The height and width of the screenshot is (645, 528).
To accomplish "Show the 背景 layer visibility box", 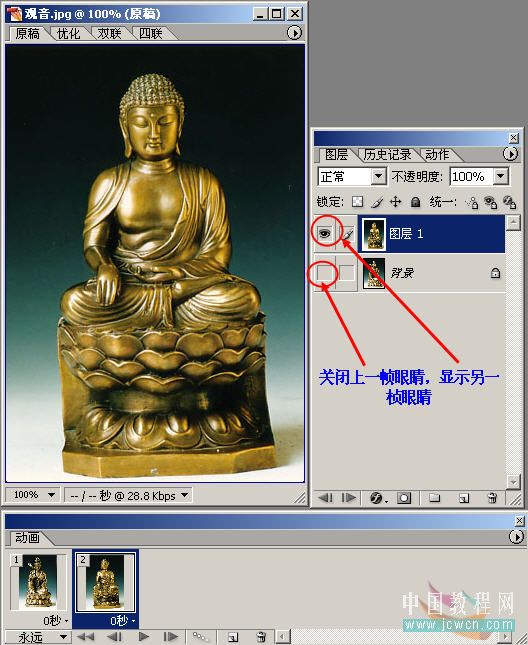I will tap(324, 273).
